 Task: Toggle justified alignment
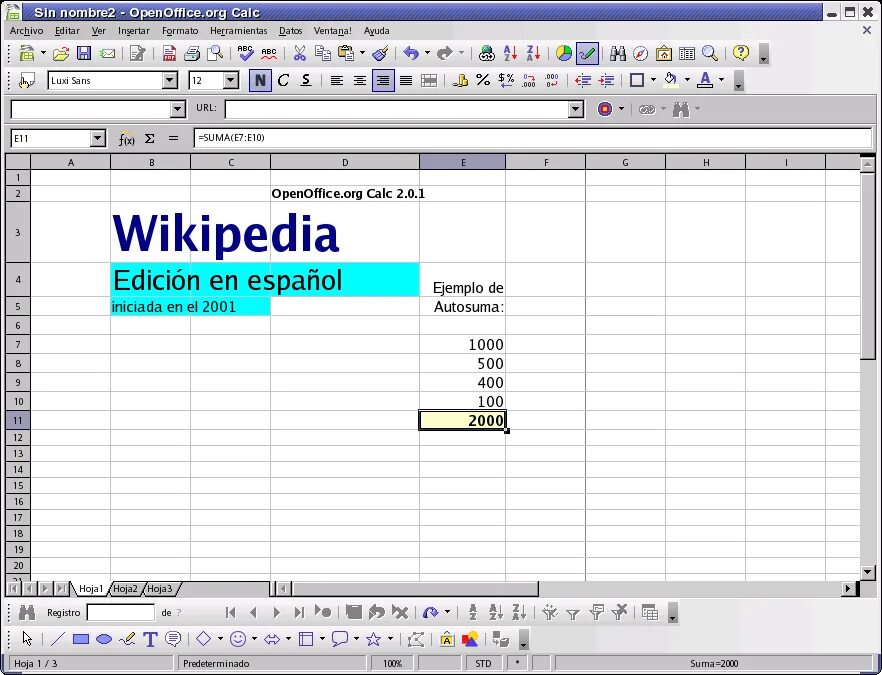[406, 80]
